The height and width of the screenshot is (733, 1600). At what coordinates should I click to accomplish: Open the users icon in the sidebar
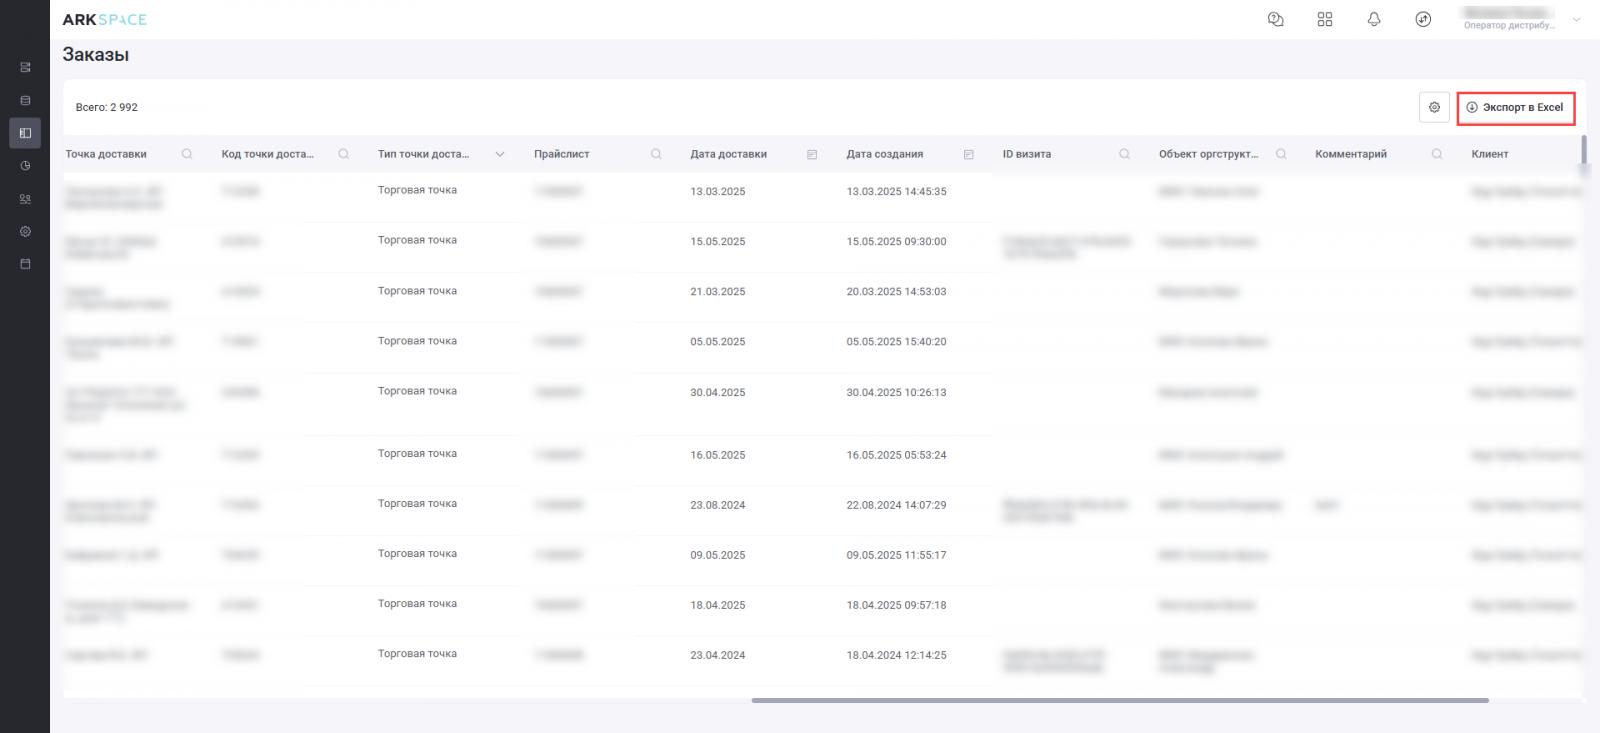(25, 199)
